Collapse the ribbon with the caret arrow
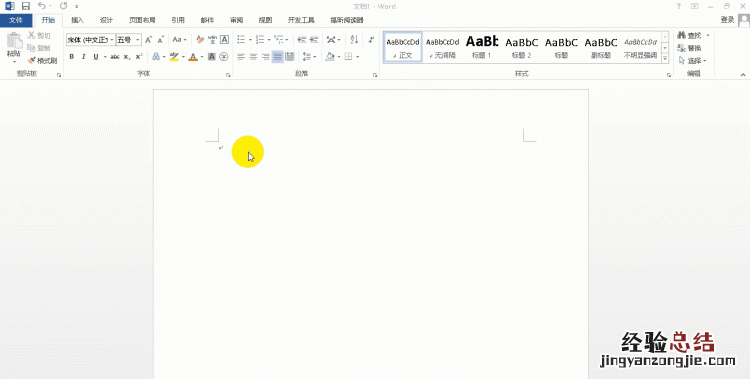This screenshot has height=379, width=750. coord(743,75)
